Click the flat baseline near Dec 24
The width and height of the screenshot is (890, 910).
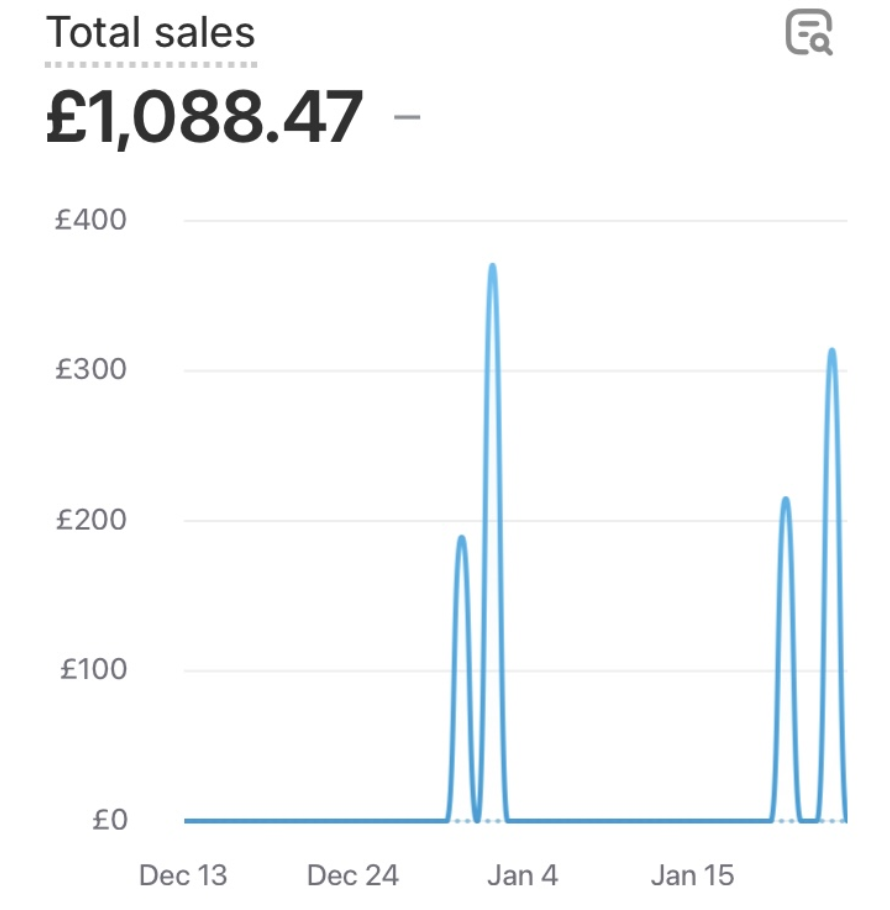(353, 821)
